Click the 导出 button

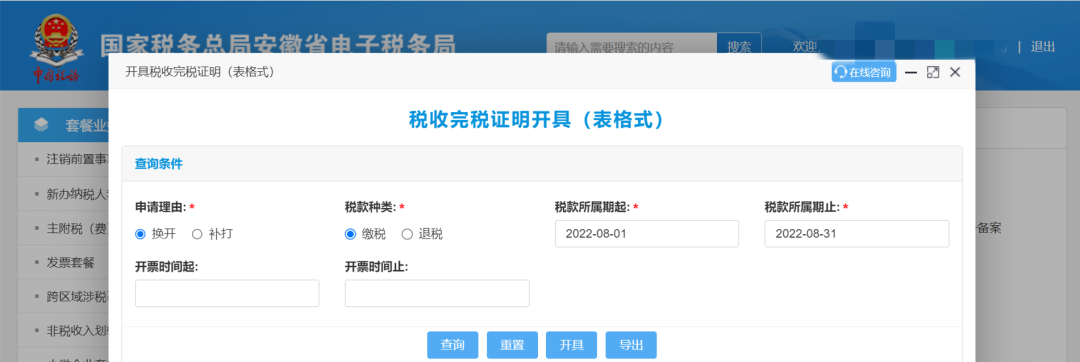click(631, 345)
